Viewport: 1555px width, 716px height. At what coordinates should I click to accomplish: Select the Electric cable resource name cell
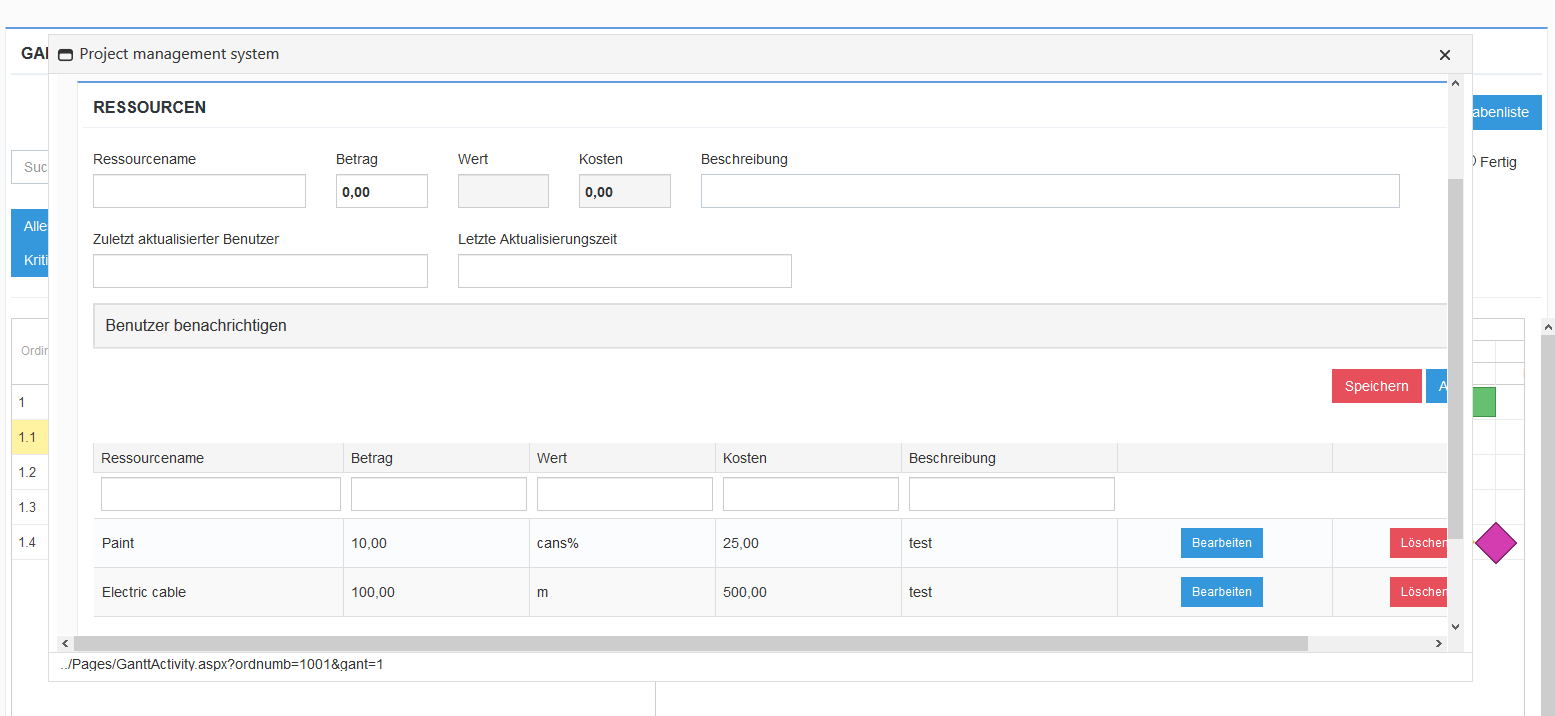coord(218,592)
